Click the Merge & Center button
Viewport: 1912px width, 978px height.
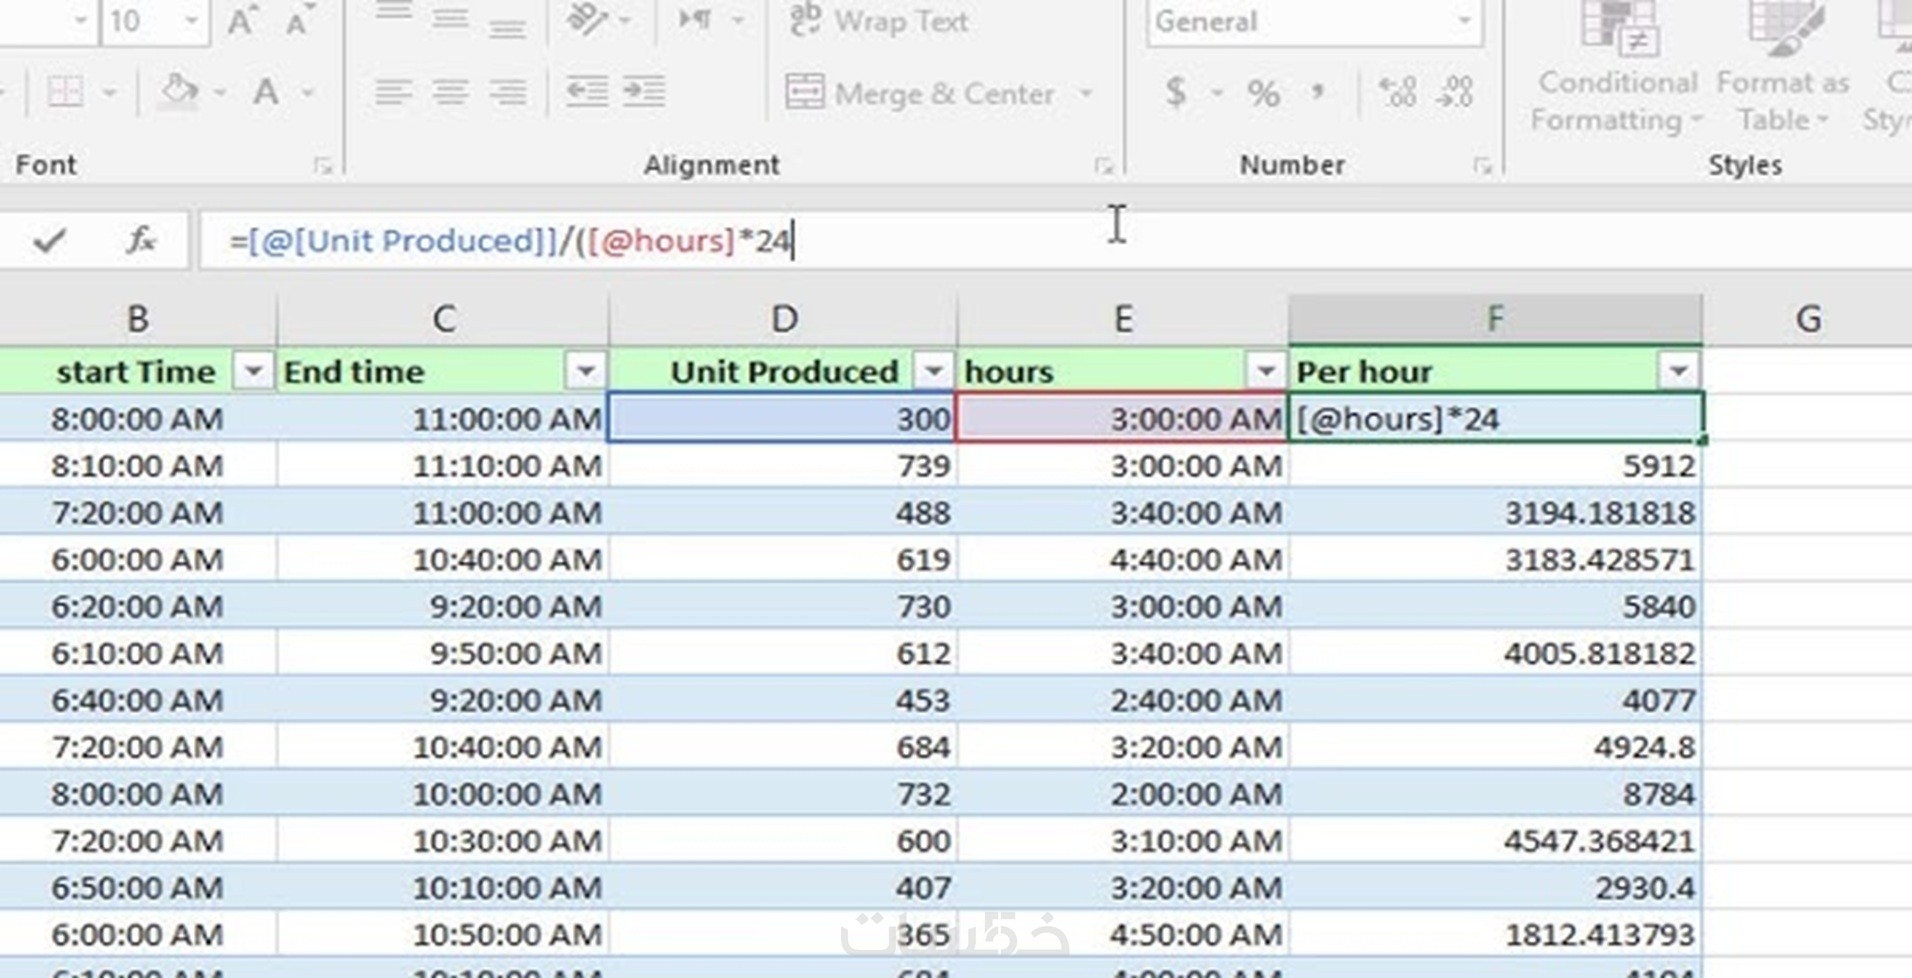click(x=919, y=93)
